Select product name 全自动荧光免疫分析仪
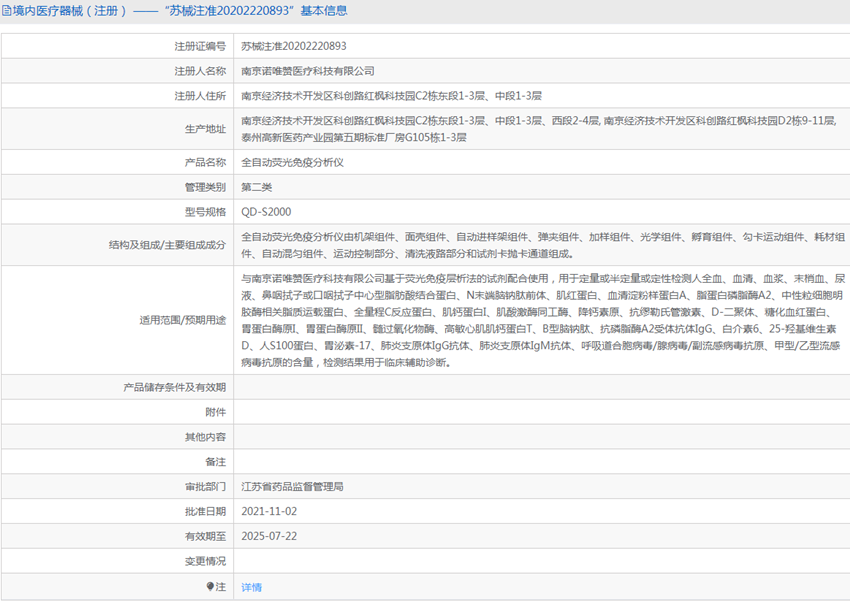 (292, 162)
